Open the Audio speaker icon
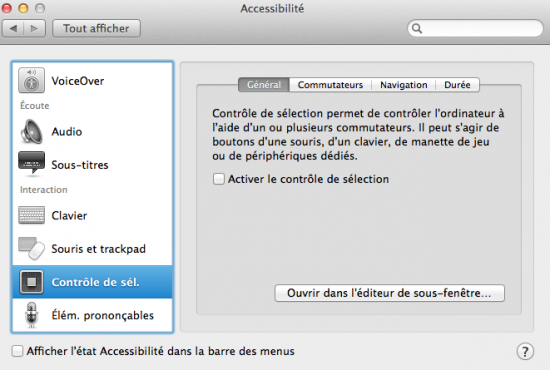The image size is (550, 370). point(32,132)
